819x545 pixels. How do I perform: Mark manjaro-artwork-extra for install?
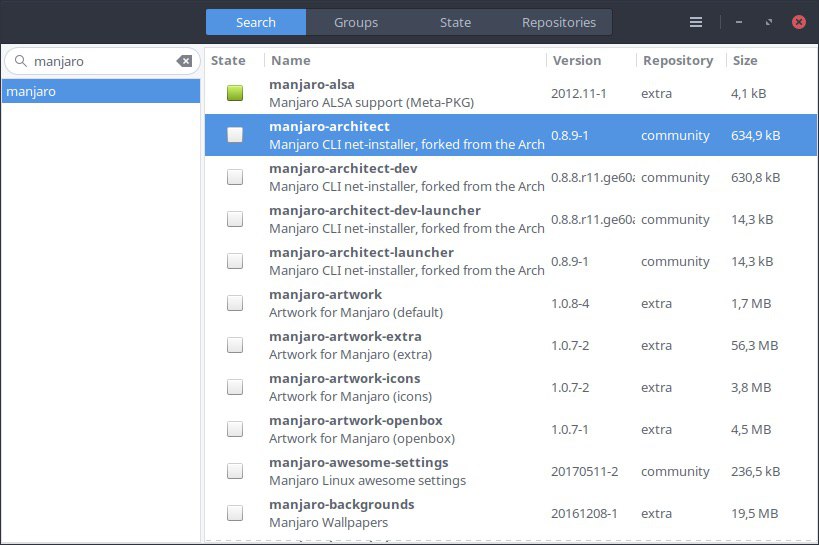tap(235, 345)
